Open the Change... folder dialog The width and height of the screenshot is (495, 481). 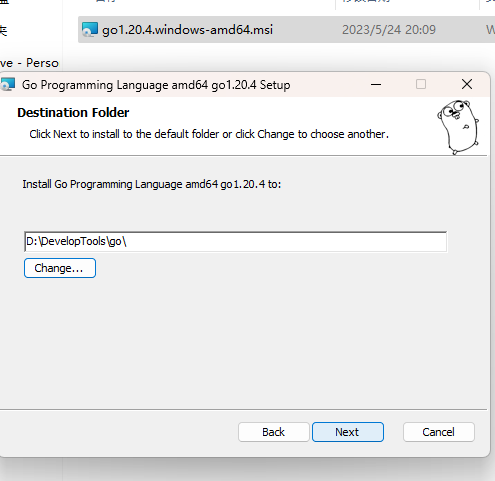[60, 268]
